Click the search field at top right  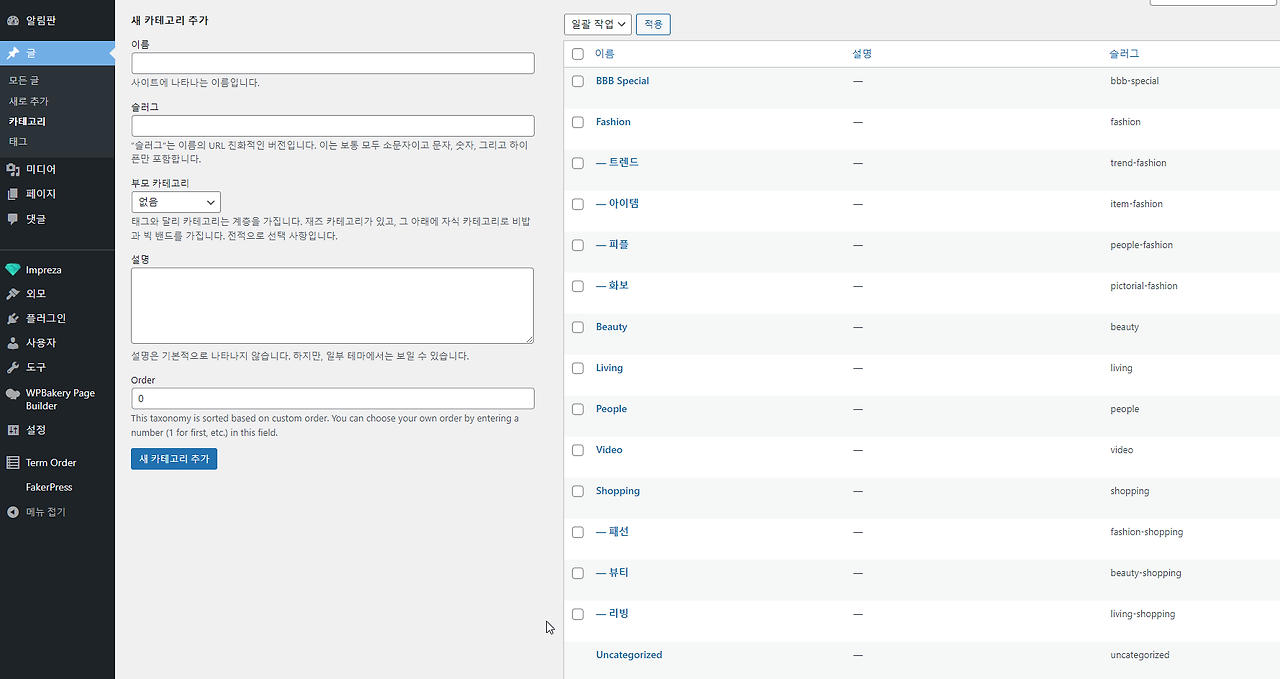[x=1215, y=3]
